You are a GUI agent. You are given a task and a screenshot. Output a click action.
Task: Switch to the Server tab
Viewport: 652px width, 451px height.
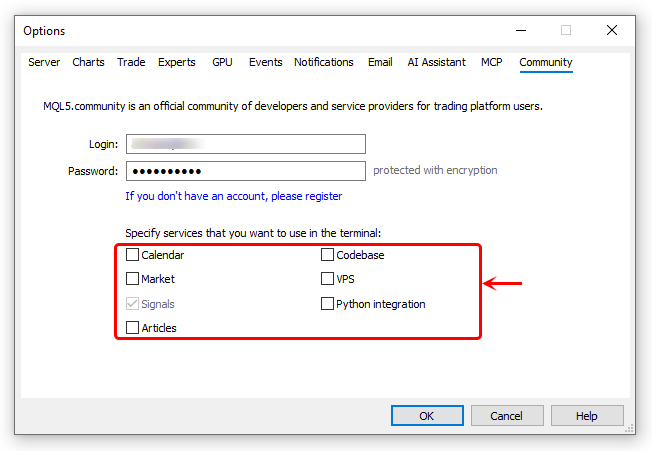click(x=44, y=62)
